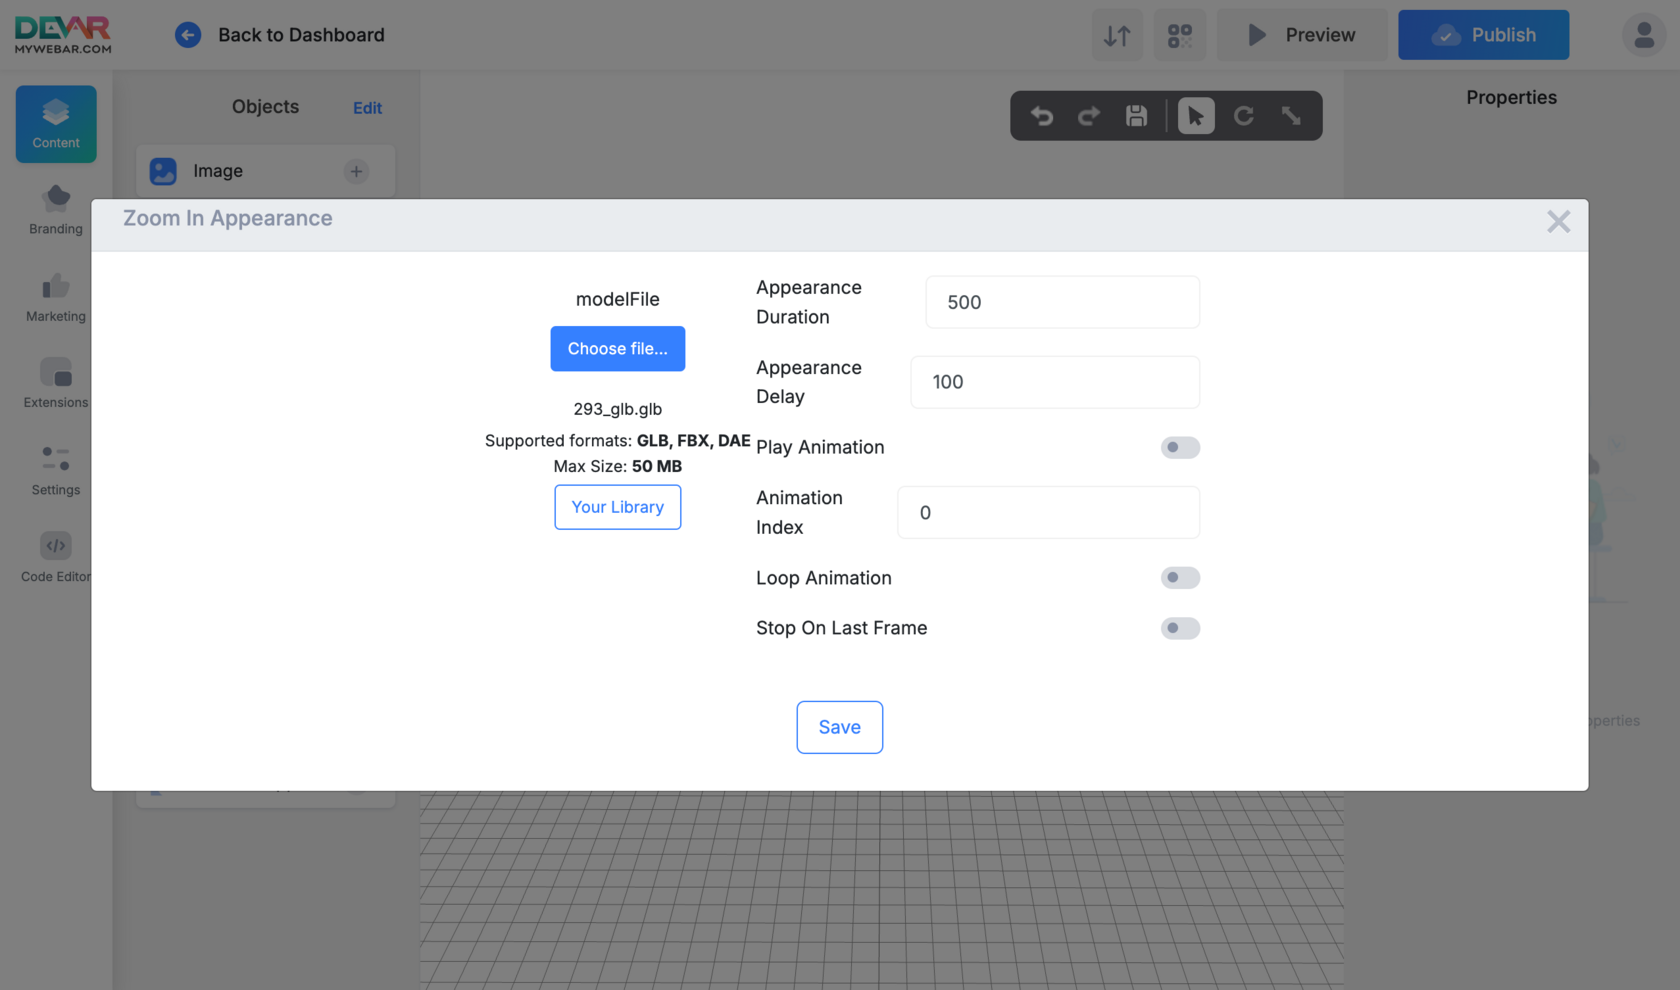Viewport: 1680px width, 990px height.
Task: Click the floppy disk save icon
Action: point(1136,116)
